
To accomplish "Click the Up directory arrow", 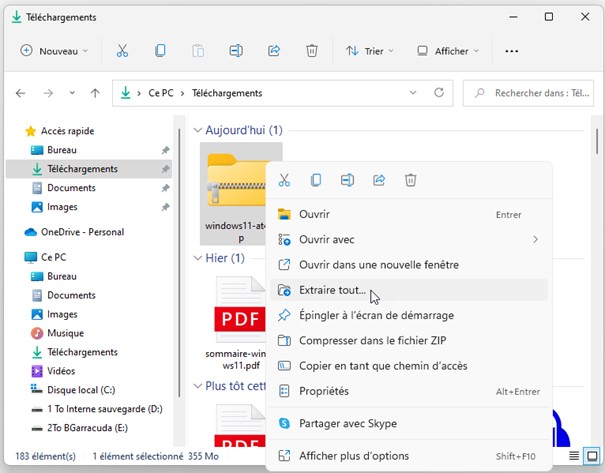I will pyautogui.click(x=95, y=93).
